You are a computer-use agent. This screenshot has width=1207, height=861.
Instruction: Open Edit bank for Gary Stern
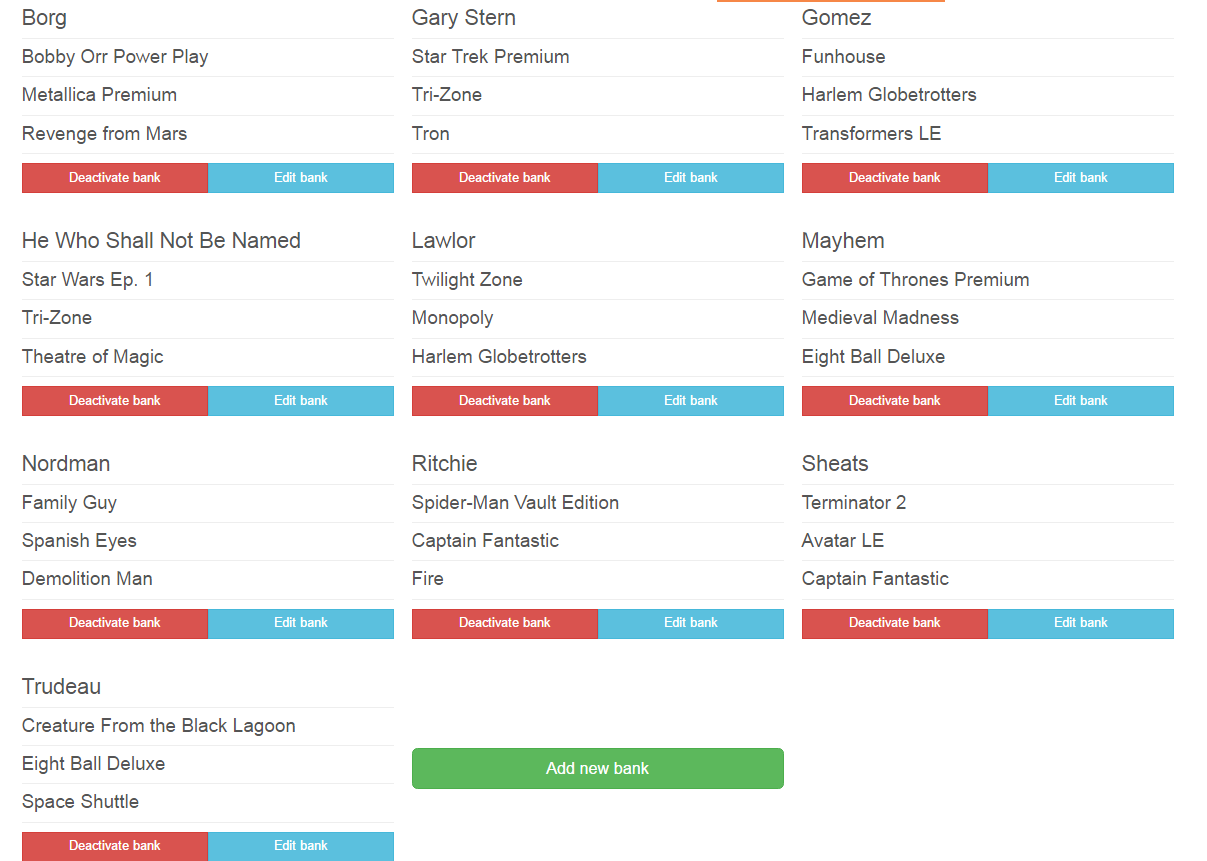tap(691, 178)
